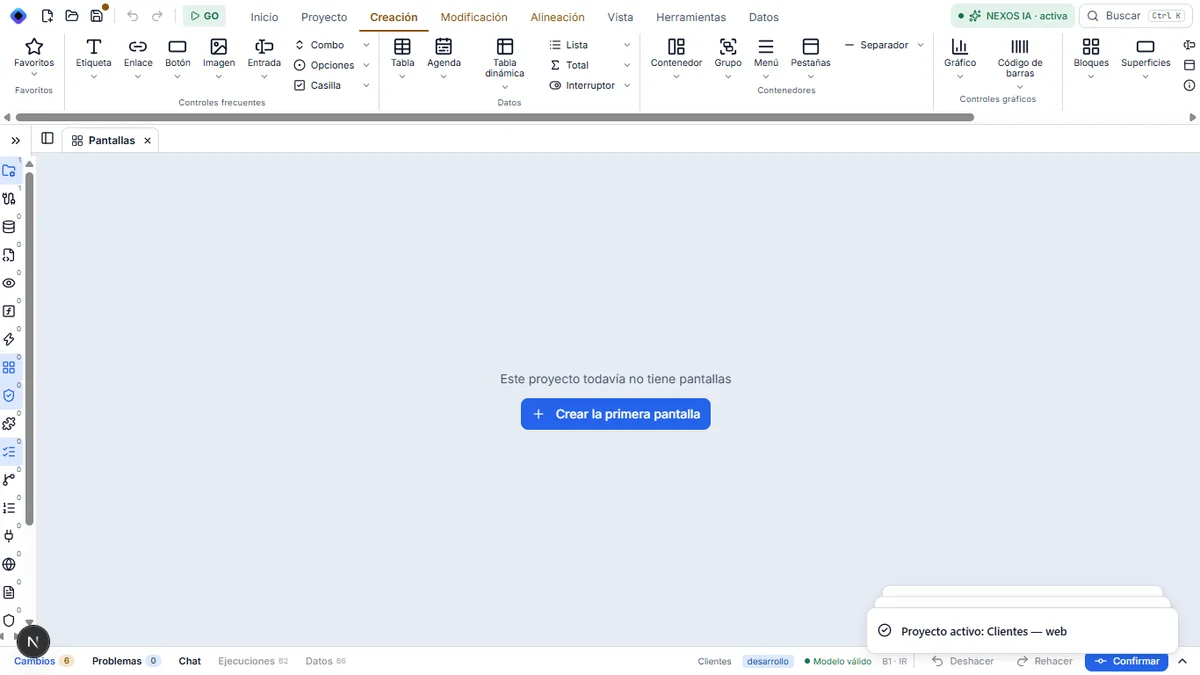The image size is (1200, 675).
Task: Expand the left sidebar with double chevron
Action: (x=16, y=141)
